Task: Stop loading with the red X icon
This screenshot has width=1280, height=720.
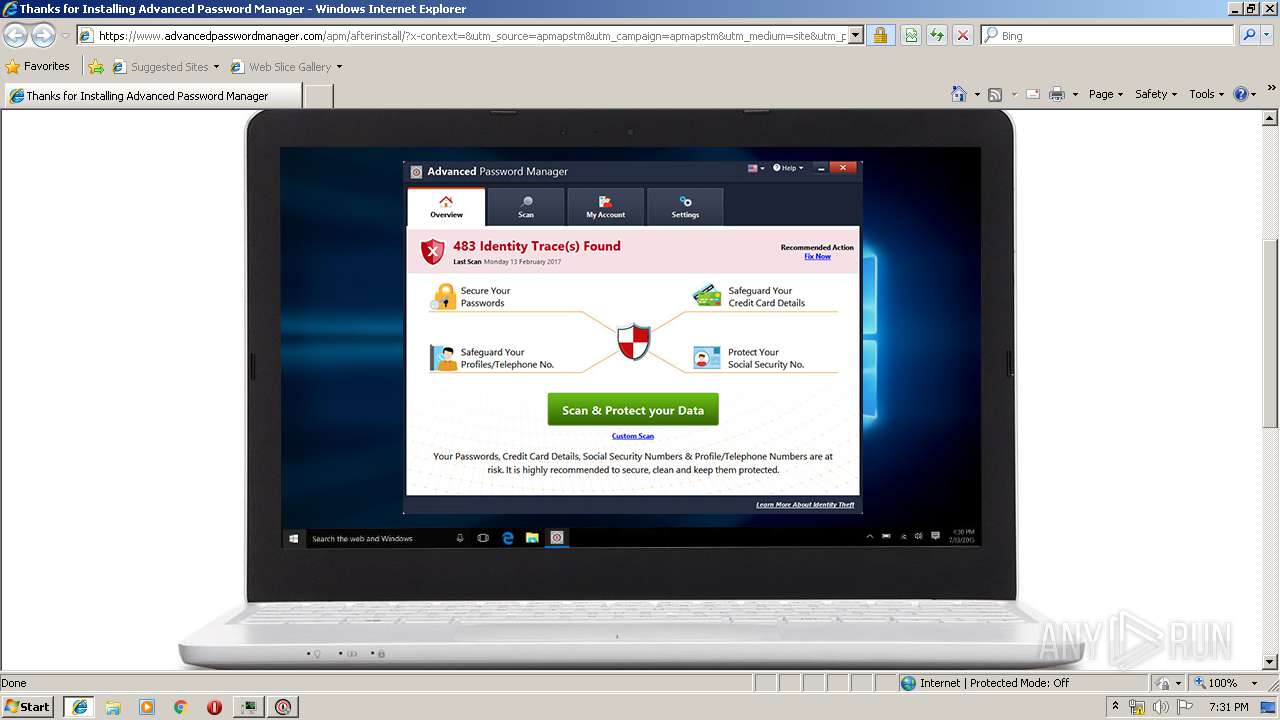Action: (962, 36)
